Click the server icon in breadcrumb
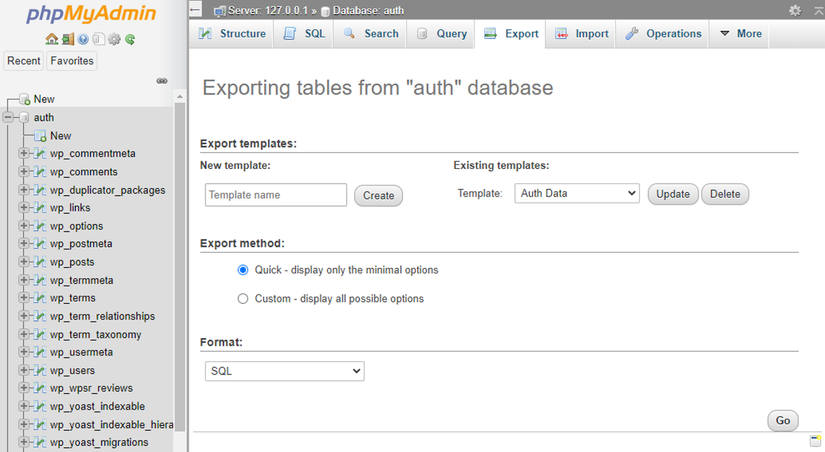 (x=220, y=11)
